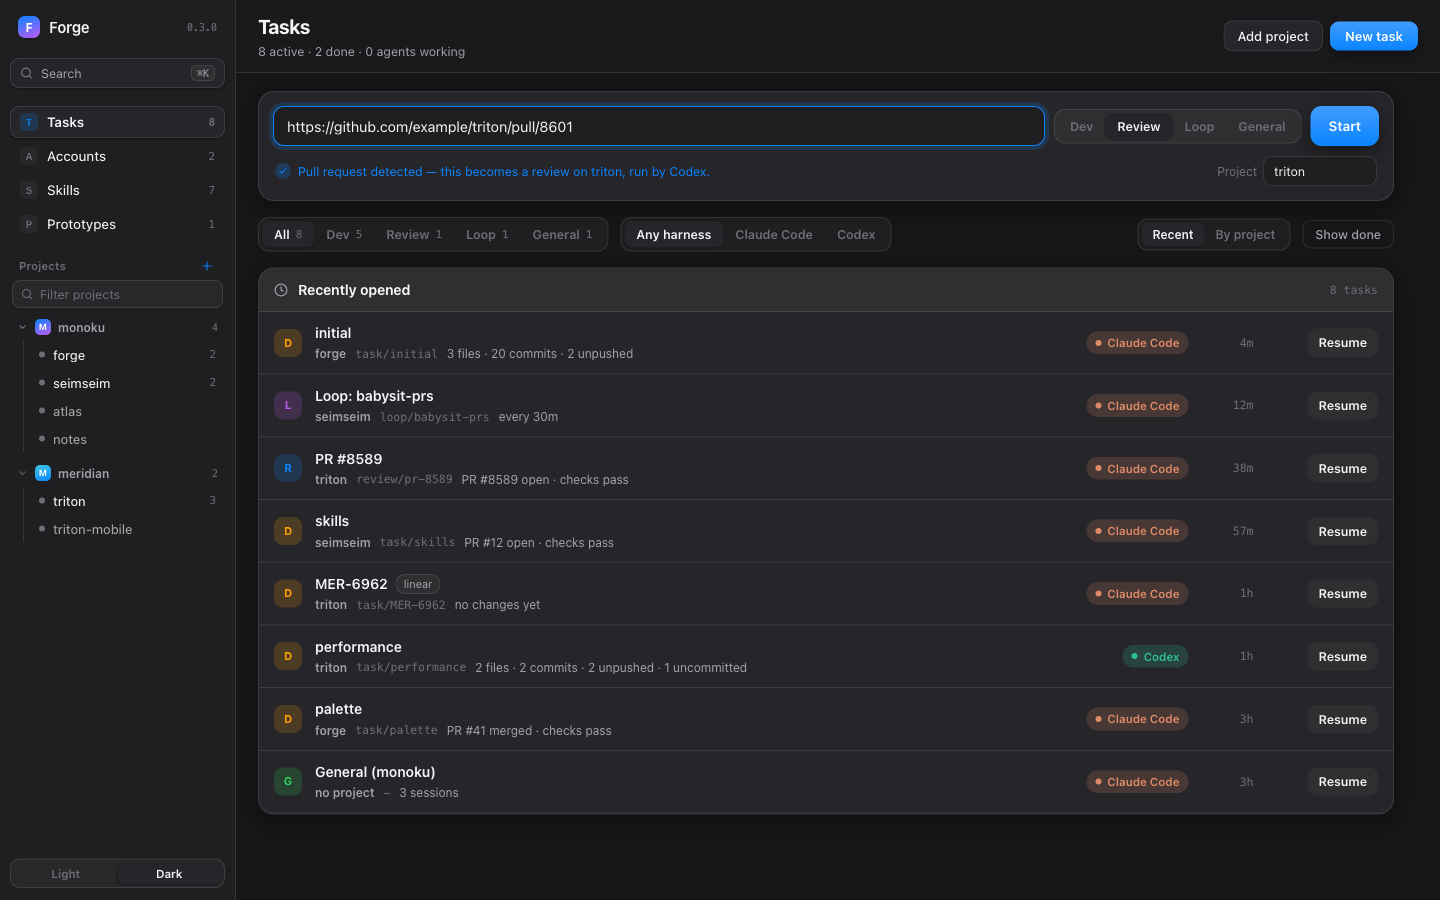The width and height of the screenshot is (1440, 900).
Task: Click the D badge on skills task
Action: (x=288, y=531)
